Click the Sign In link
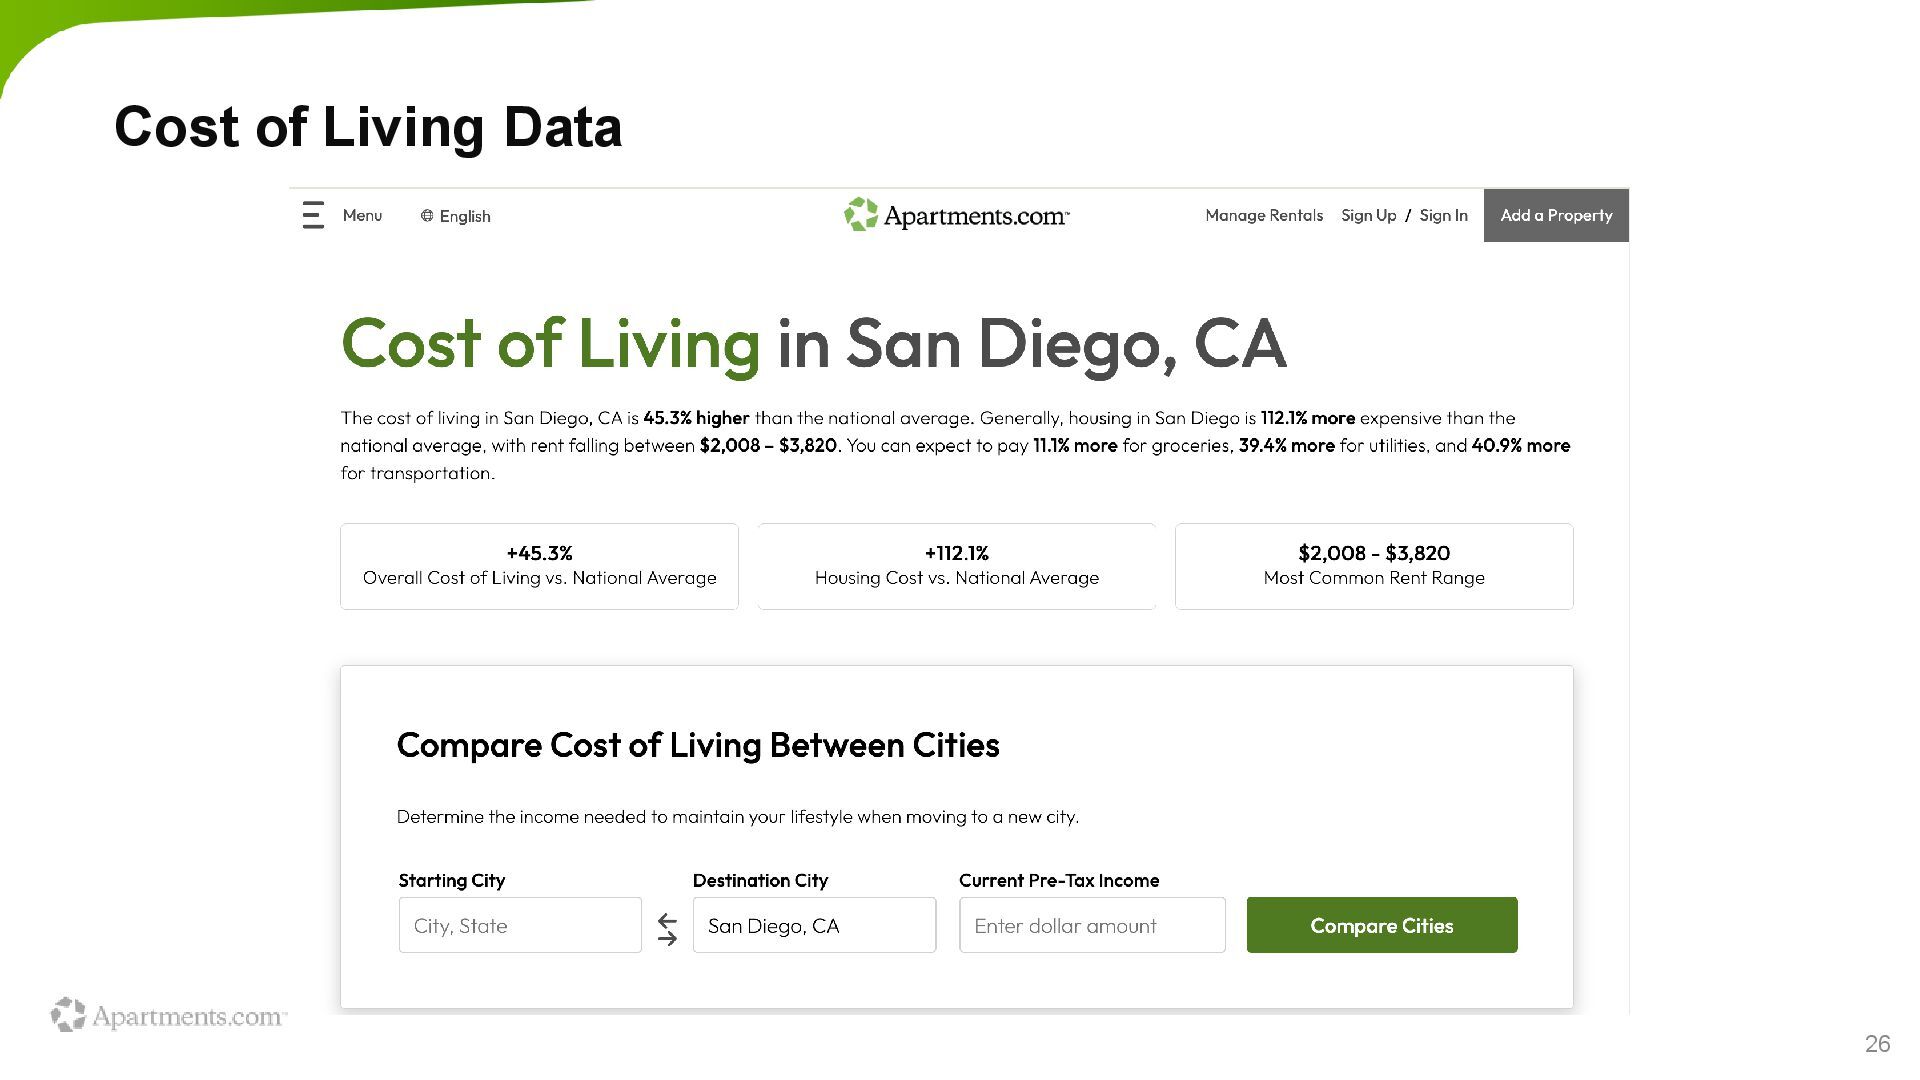The image size is (1920, 1080). (1443, 215)
